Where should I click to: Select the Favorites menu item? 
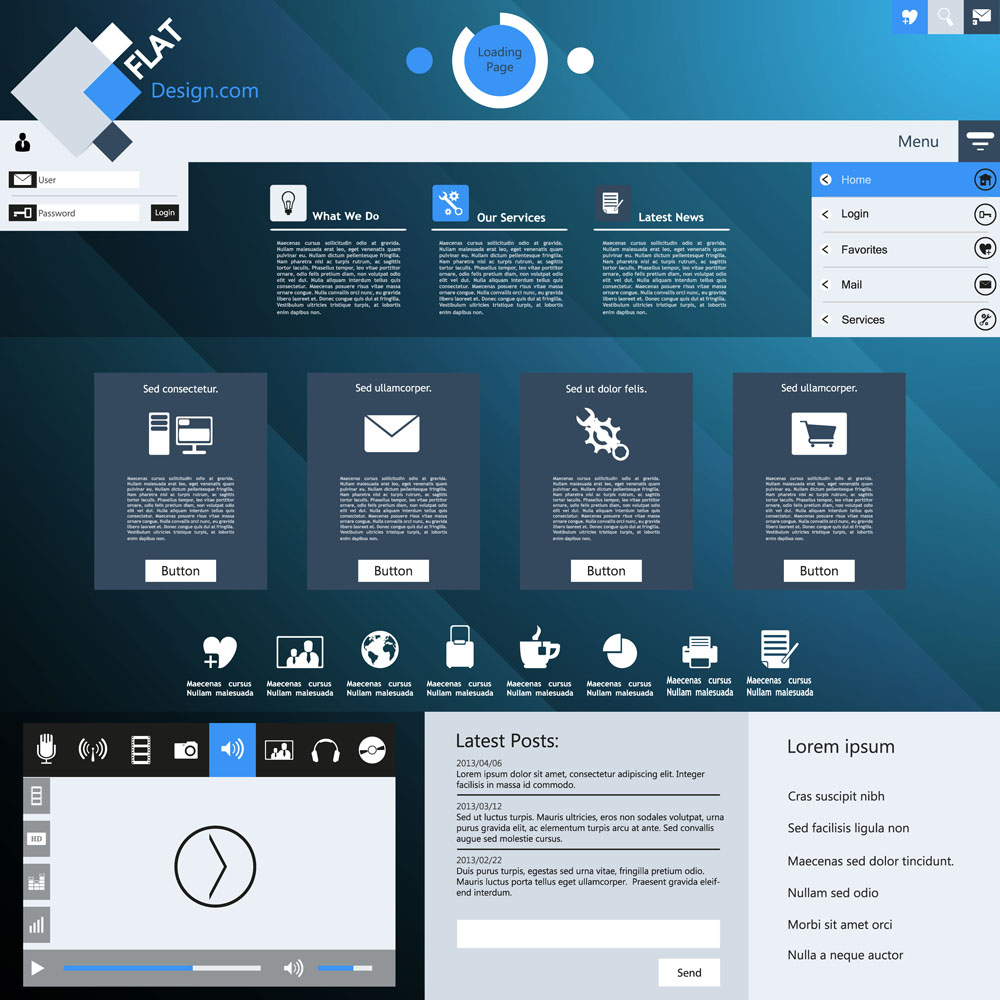point(864,250)
